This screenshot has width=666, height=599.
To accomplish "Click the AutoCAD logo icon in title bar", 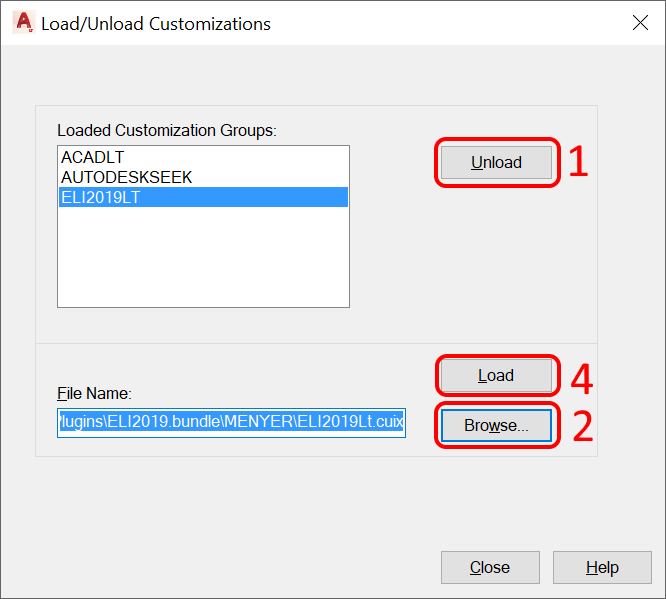I will click(23, 23).
